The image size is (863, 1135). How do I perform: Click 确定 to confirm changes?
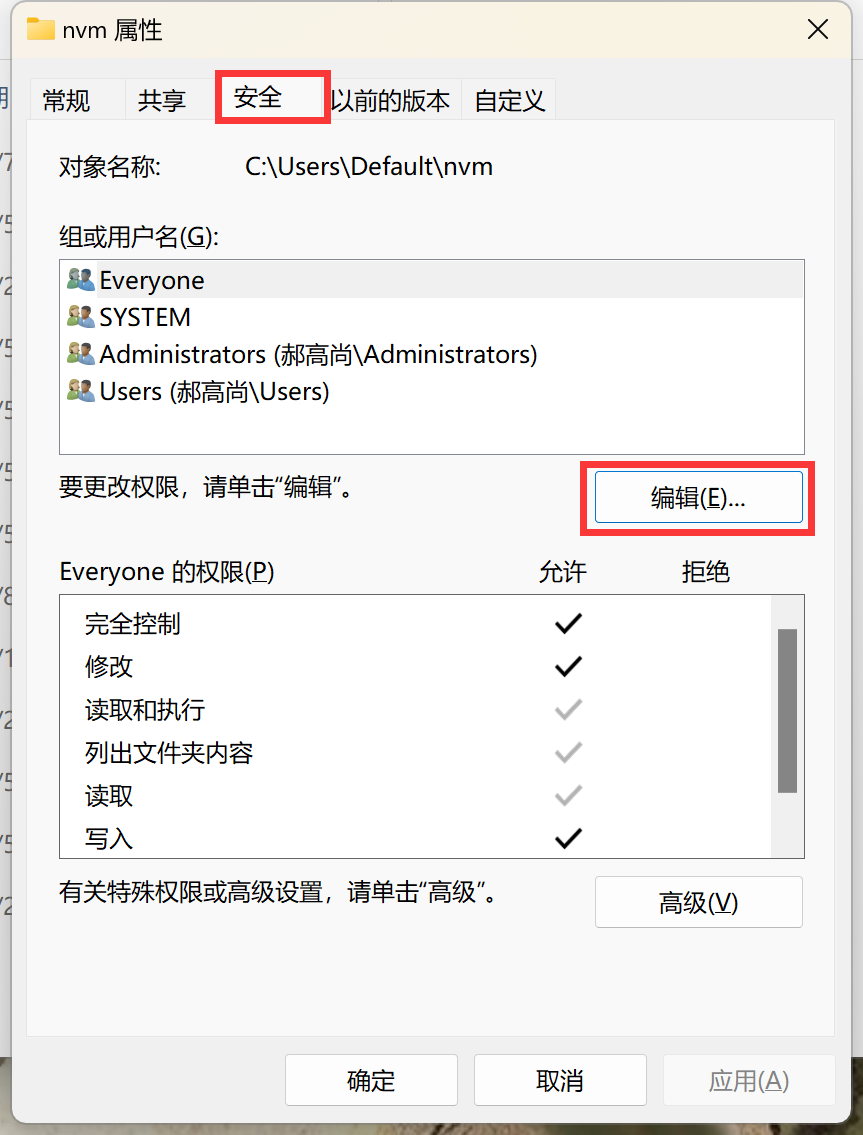371,1080
